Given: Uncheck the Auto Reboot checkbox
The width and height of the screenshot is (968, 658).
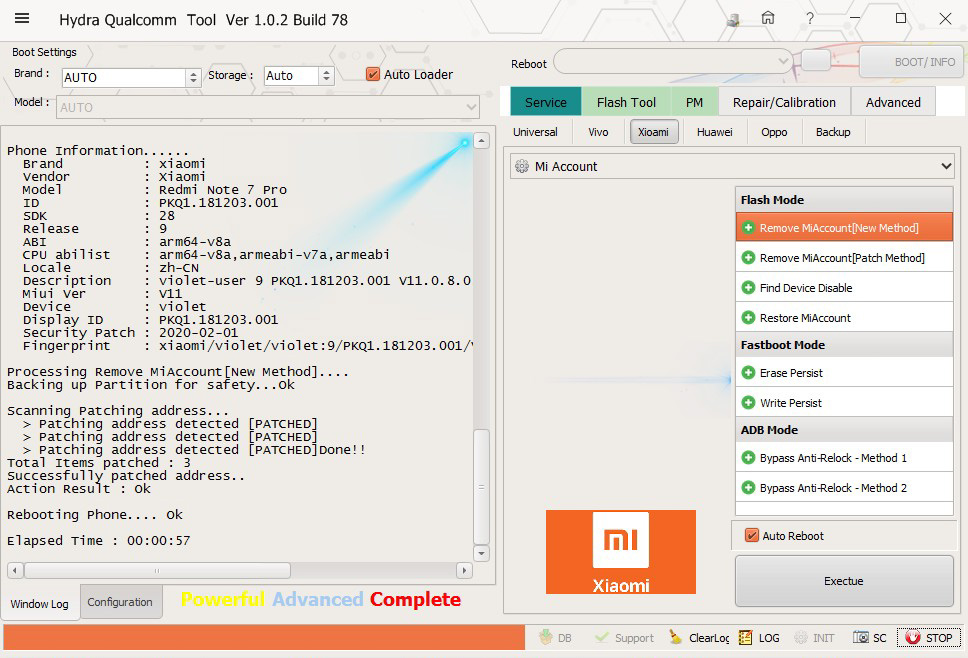Looking at the screenshot, I should (x=752, y=536).
